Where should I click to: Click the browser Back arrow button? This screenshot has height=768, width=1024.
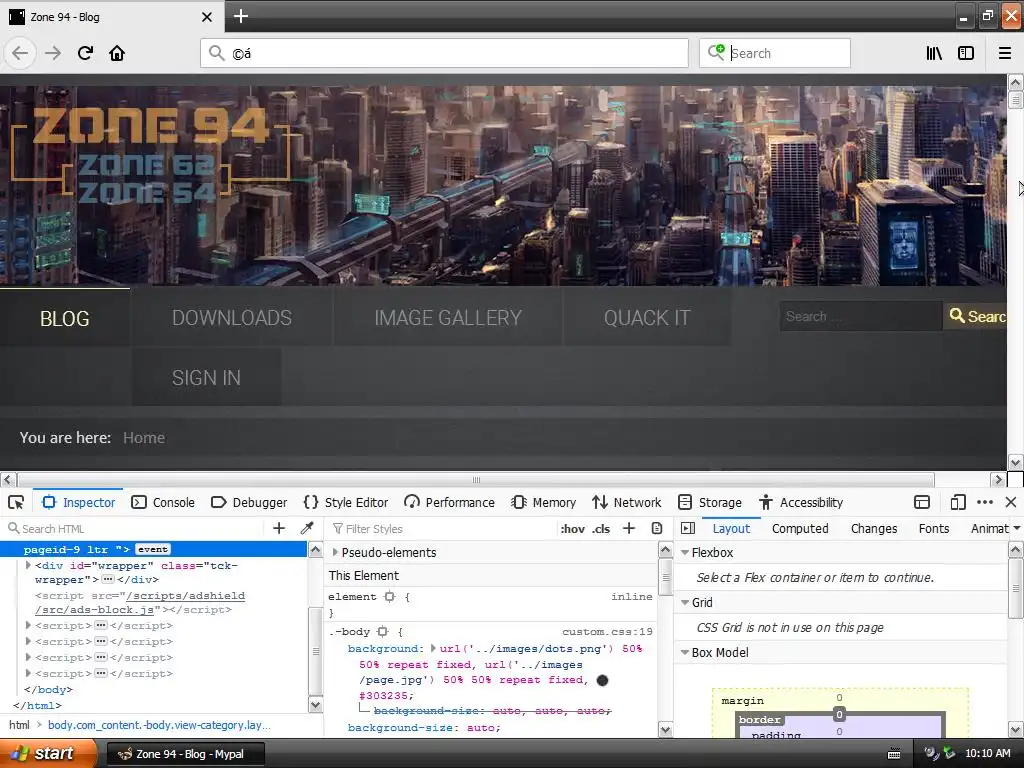pos(20,53)
